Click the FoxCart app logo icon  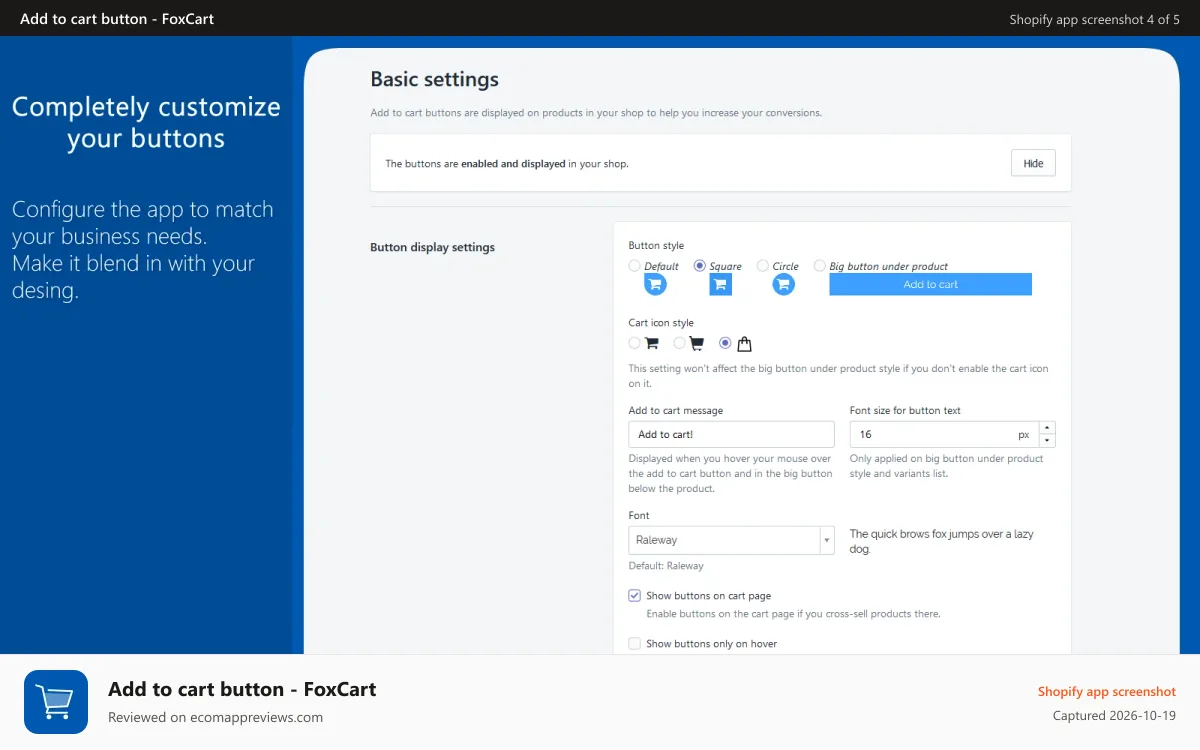[x=56, y=702]
